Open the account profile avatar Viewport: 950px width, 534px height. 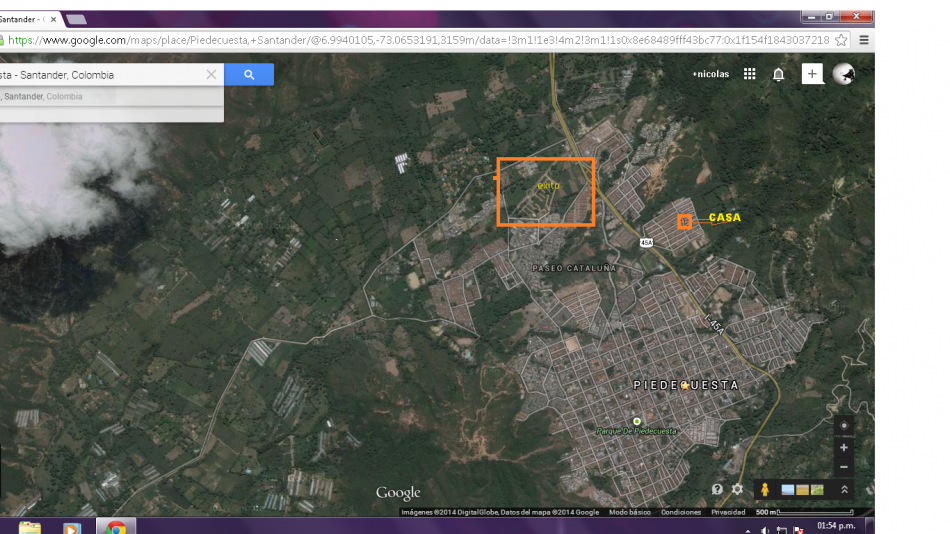click(x=843, y=74)
